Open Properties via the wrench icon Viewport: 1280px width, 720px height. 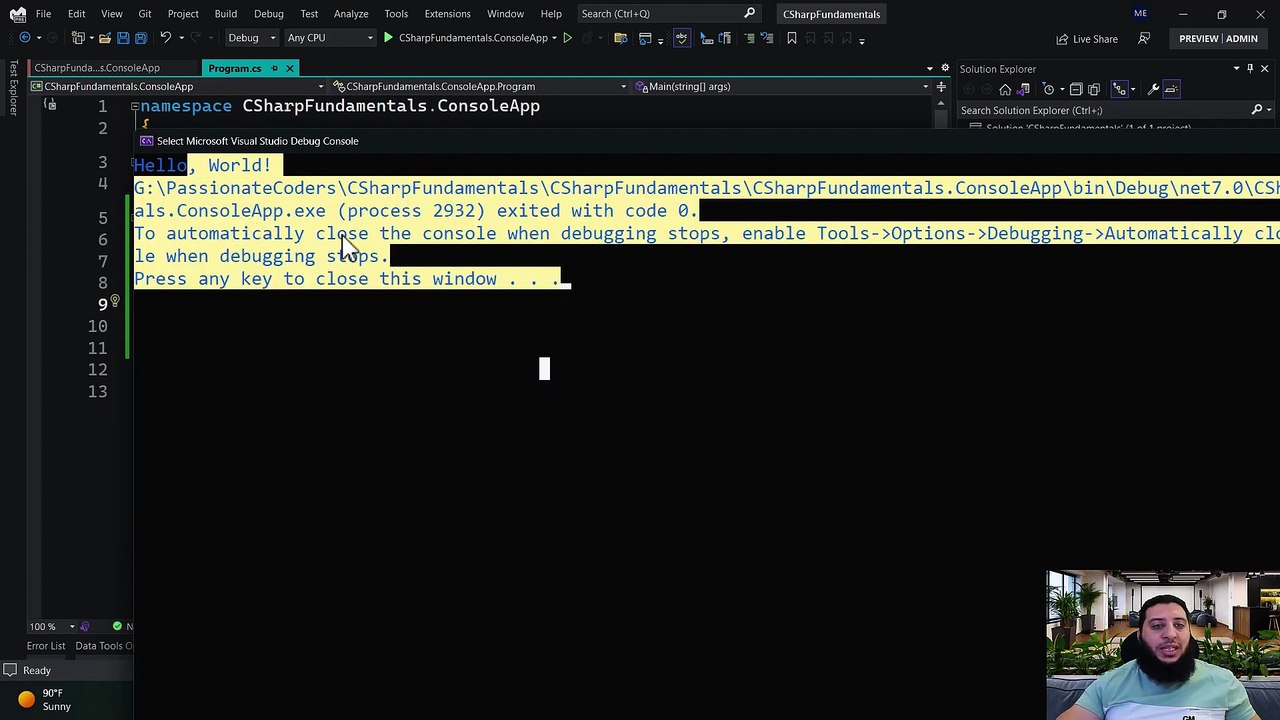(1153, 89)
